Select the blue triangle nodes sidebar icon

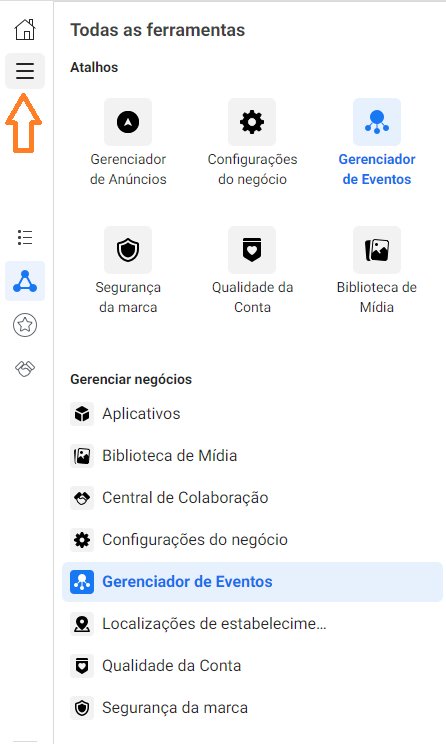tap(25, 281)
